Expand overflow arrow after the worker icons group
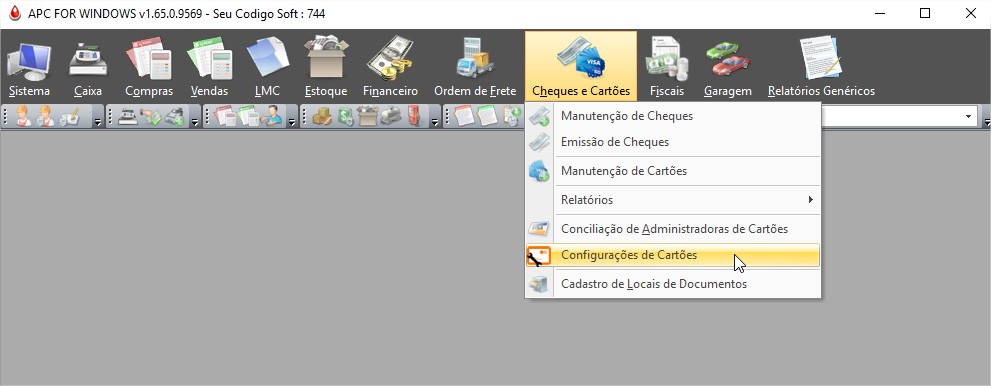This screenshot has height=386, width=991. tap(98, 121)
